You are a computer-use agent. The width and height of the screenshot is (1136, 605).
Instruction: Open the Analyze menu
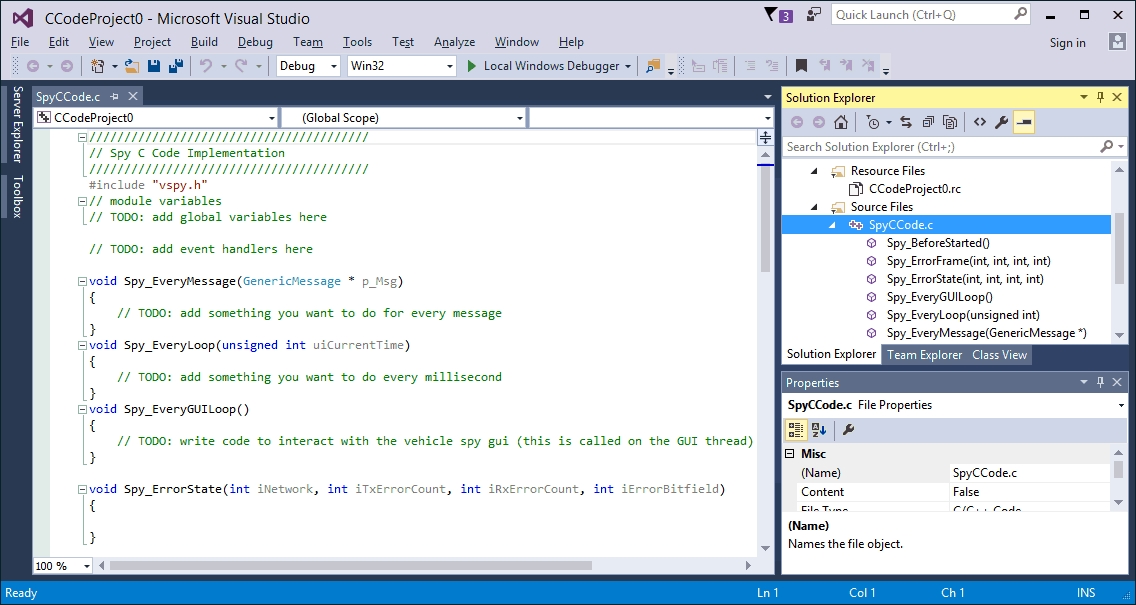[454, 42]
